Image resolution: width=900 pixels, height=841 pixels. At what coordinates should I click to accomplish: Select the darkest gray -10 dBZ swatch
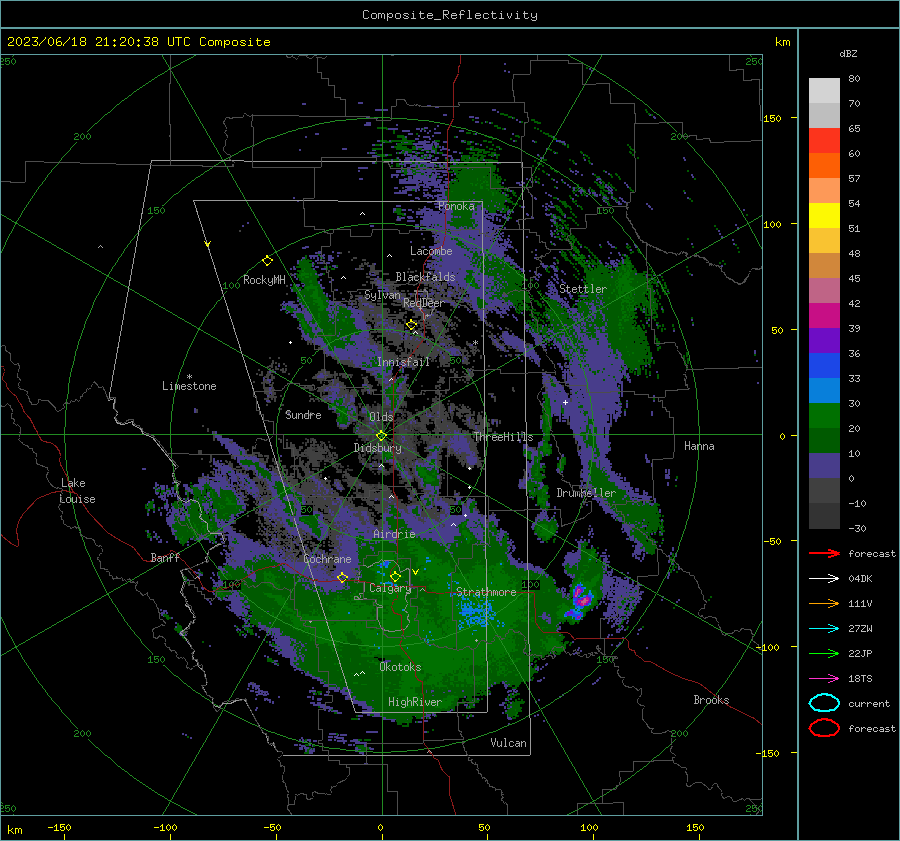tap(824, 516)
